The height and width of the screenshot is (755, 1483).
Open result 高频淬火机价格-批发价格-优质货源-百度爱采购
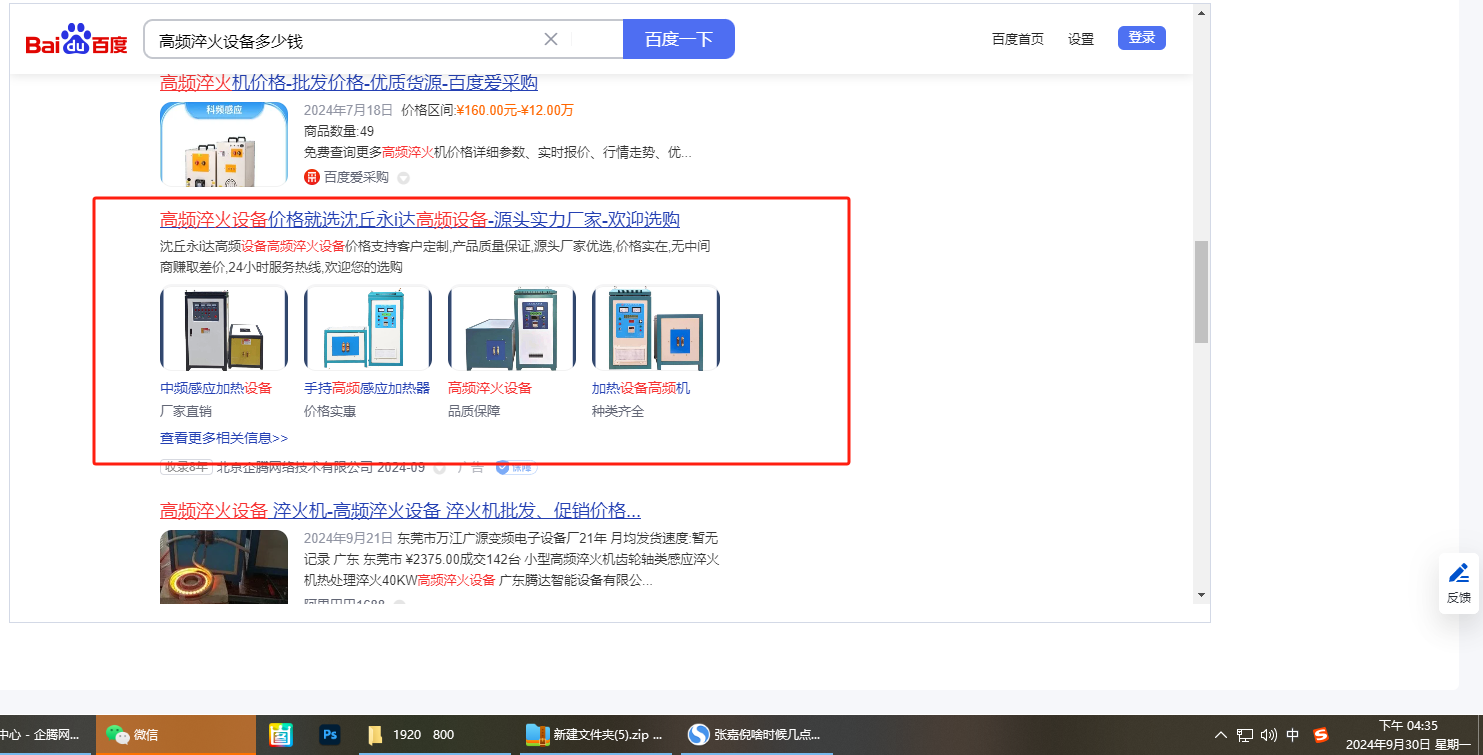click(x=349, y=83)
